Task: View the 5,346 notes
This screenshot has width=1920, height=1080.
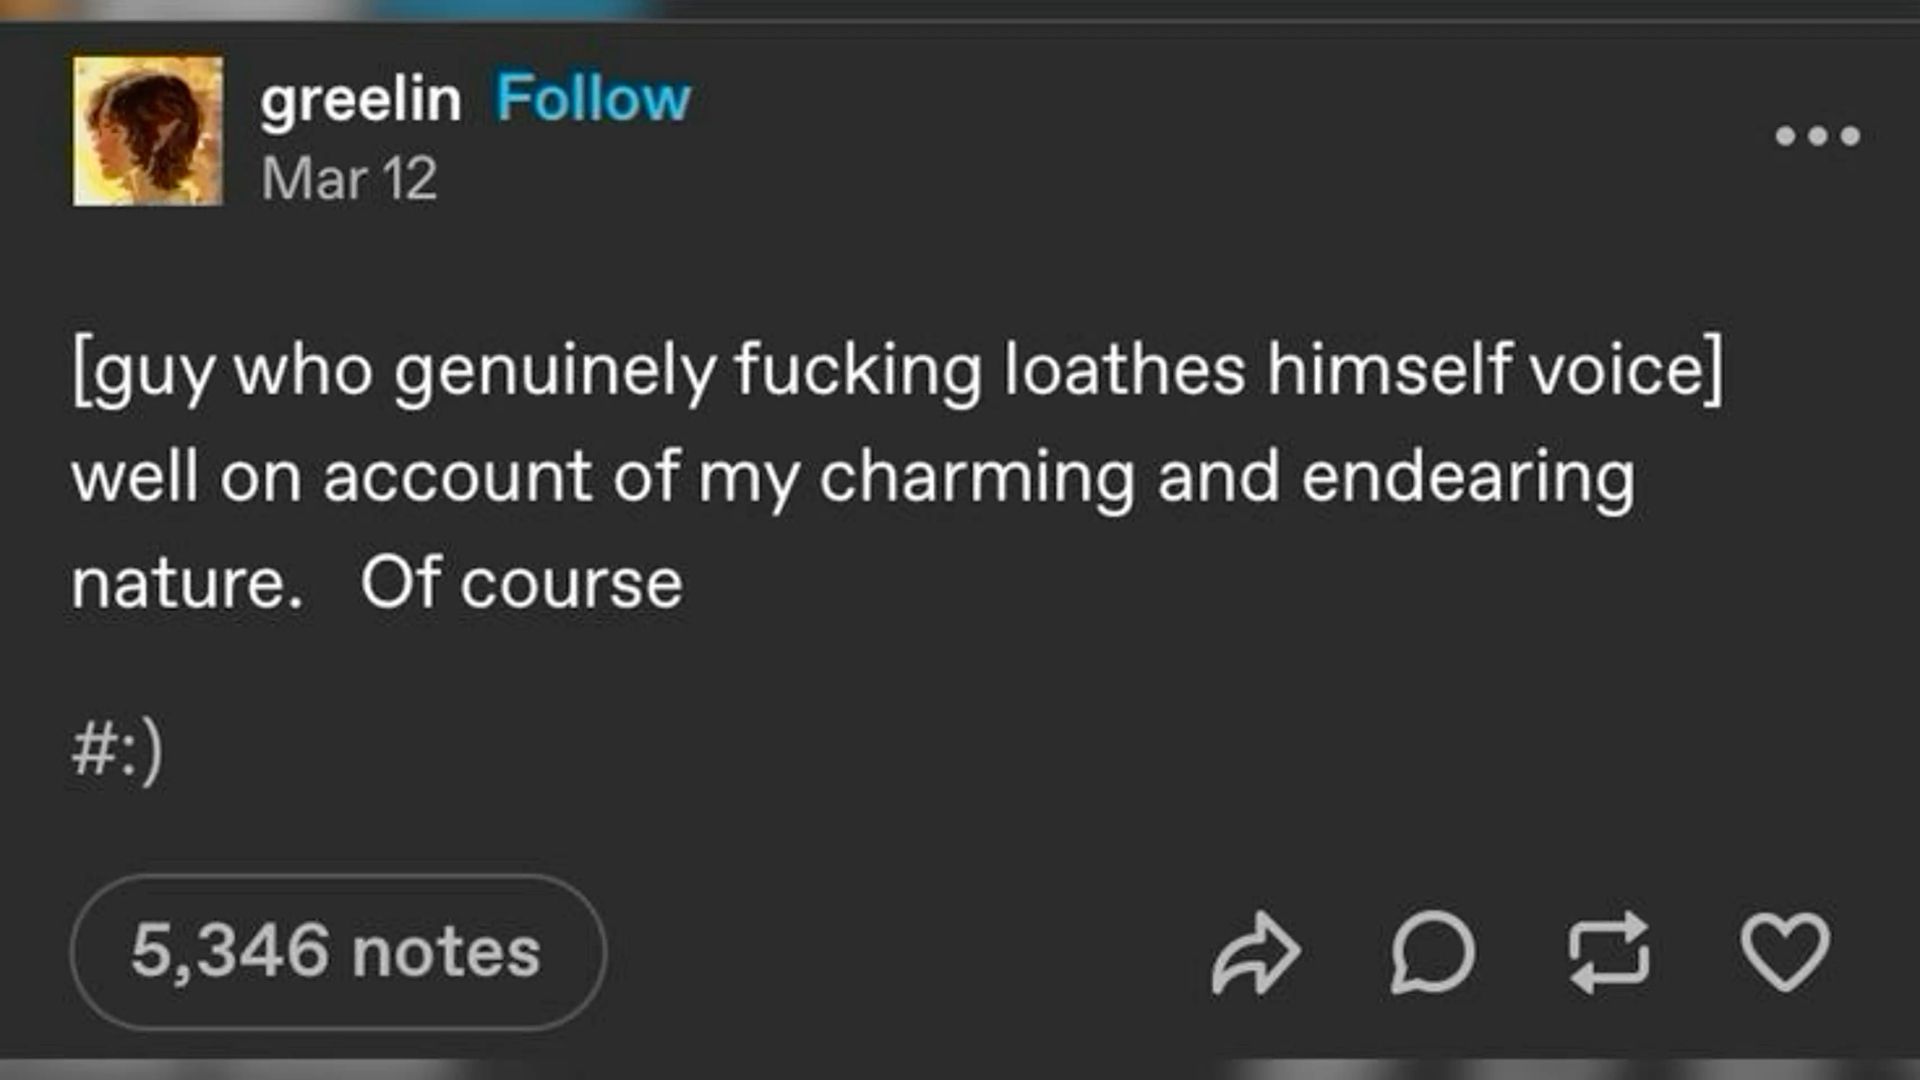Action: tap(337, 951)
